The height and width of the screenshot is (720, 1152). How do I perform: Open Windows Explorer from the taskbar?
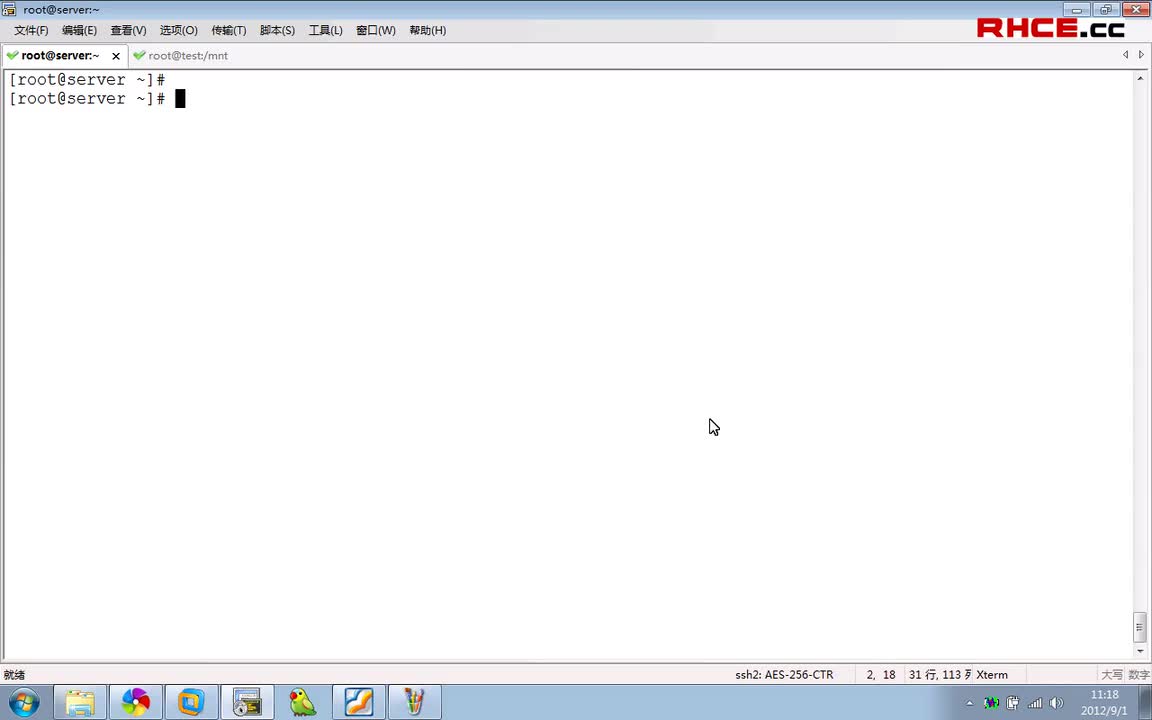80,702
